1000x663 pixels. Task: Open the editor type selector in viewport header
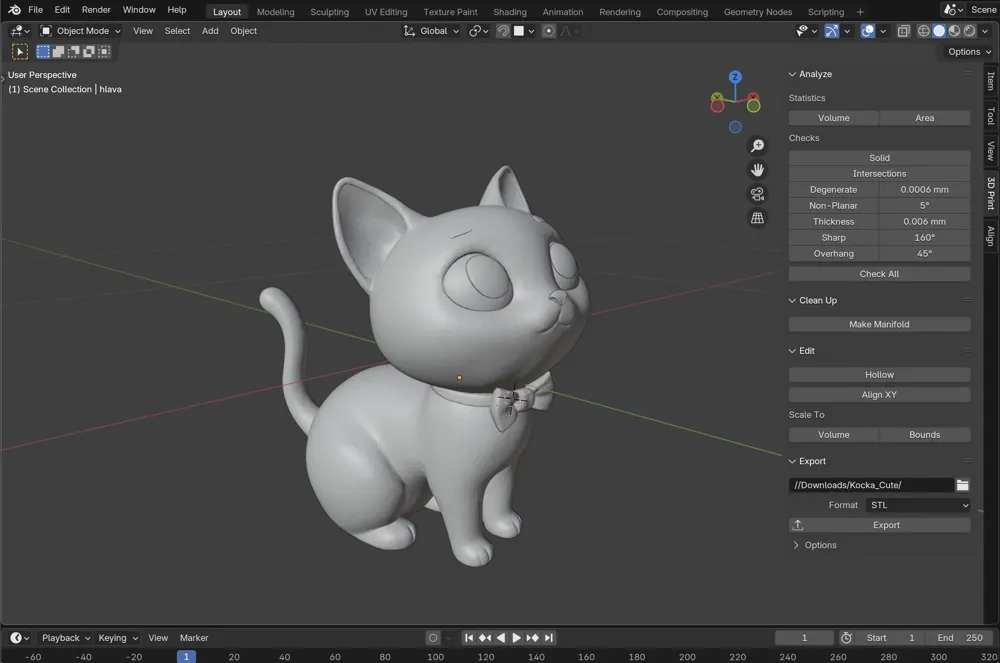pyautogui.click(x=20, y=31)
